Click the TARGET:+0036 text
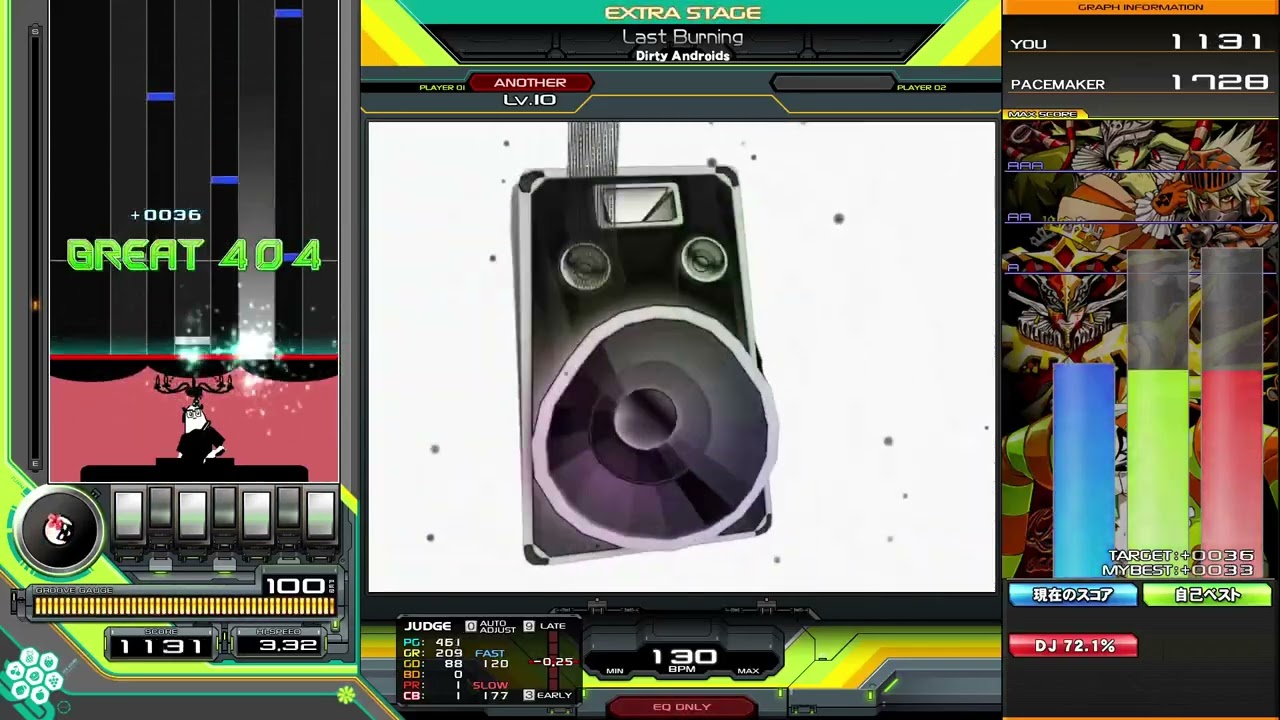Image resolution: width=1280 pixels, height=720 pixels. [1180, 555]
